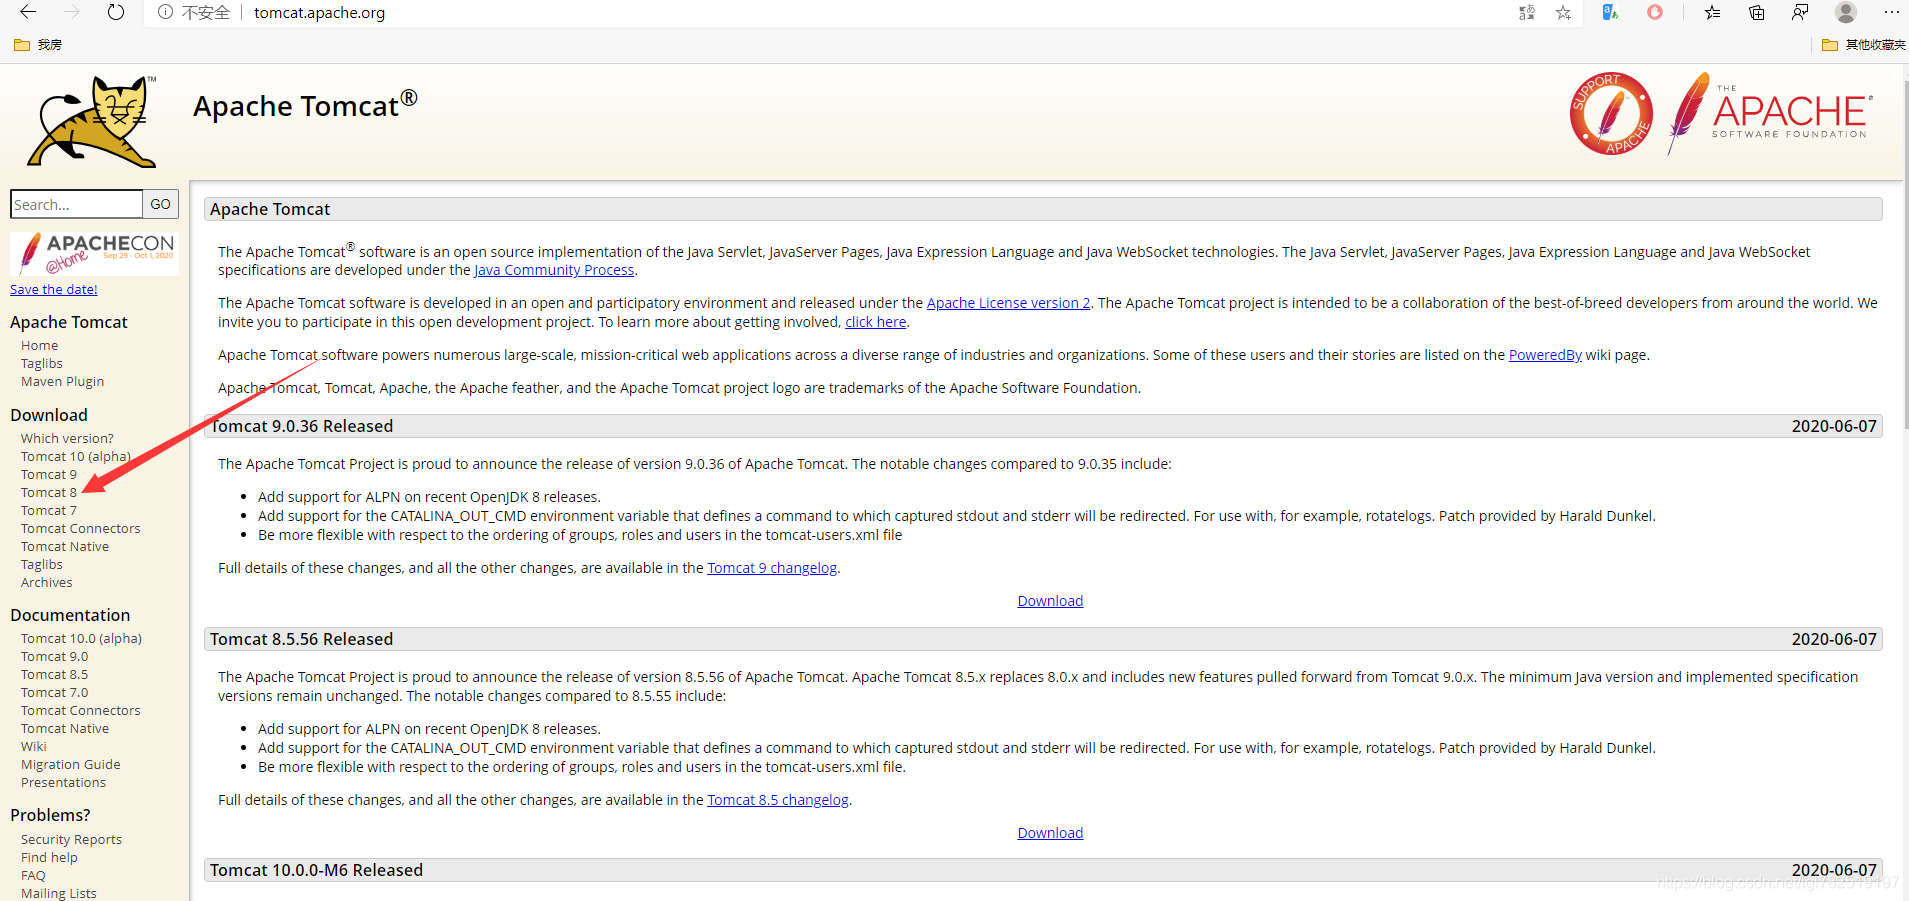Open Taglibs under Apache Tomcat
The image size is (1909, 901).
pyautogui.click(x=42, y=364)
